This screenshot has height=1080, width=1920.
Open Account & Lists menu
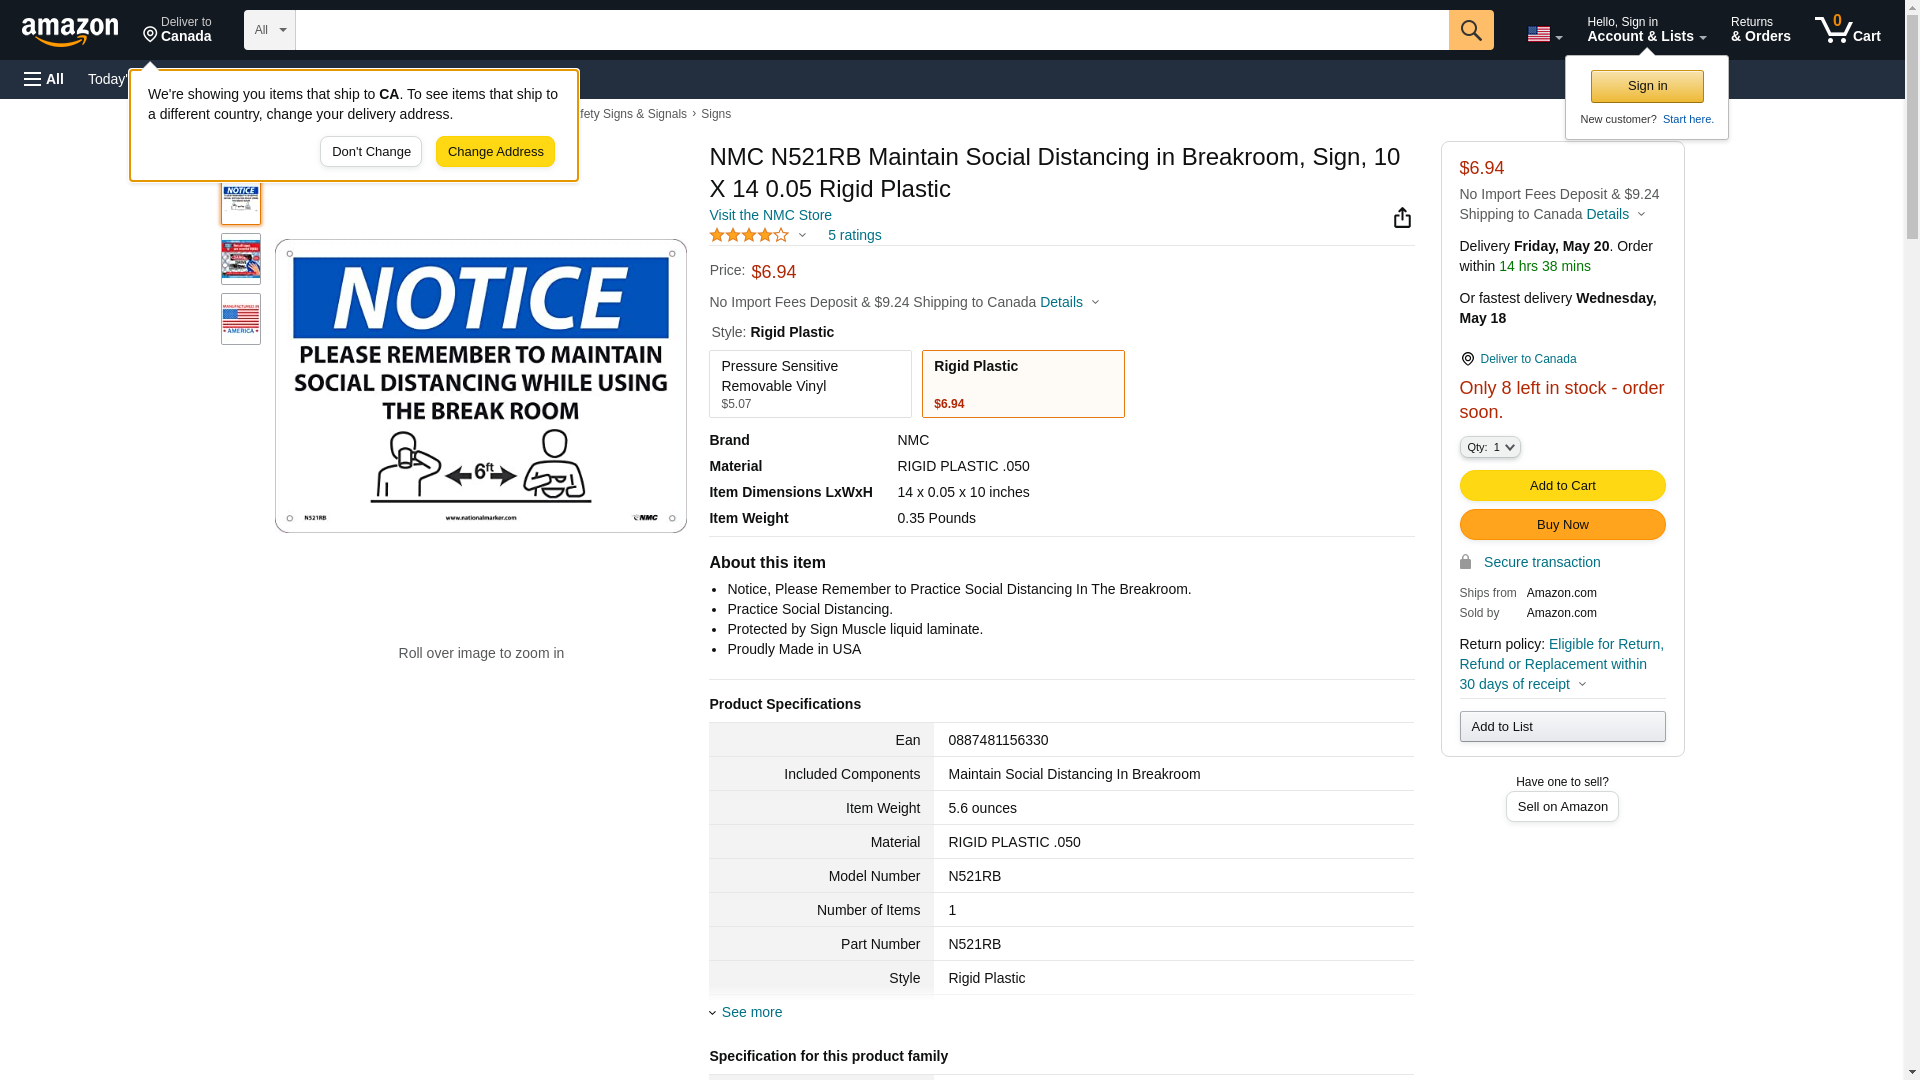1645,30
